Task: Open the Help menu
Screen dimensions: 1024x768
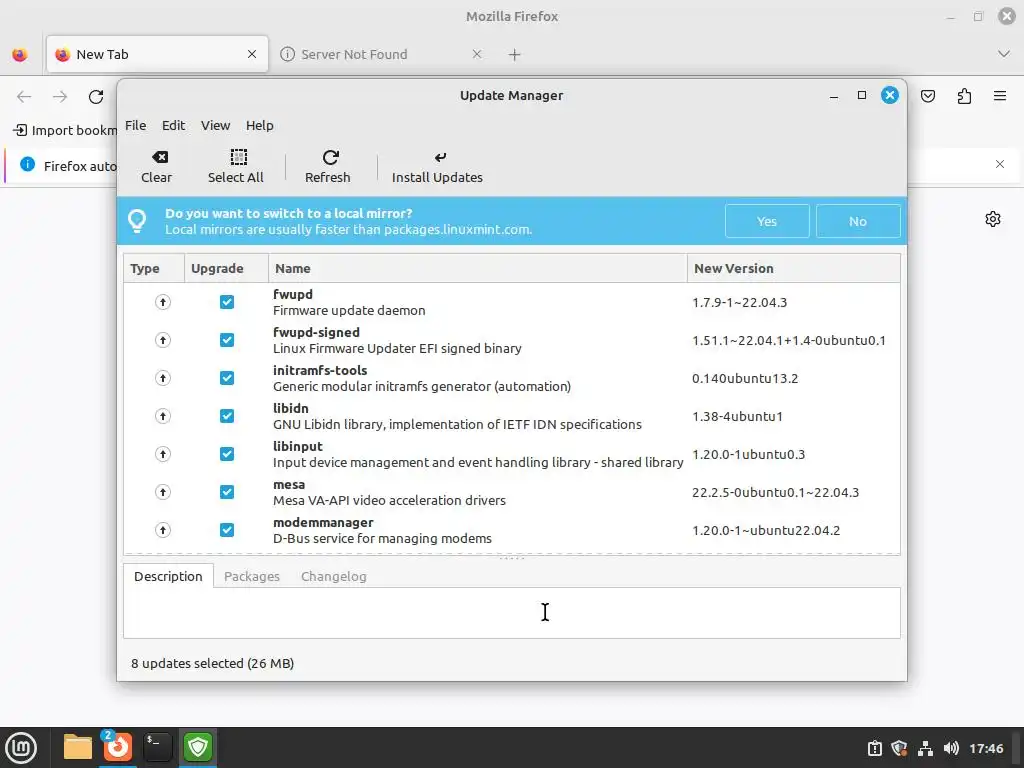Action: click(259, 125)
